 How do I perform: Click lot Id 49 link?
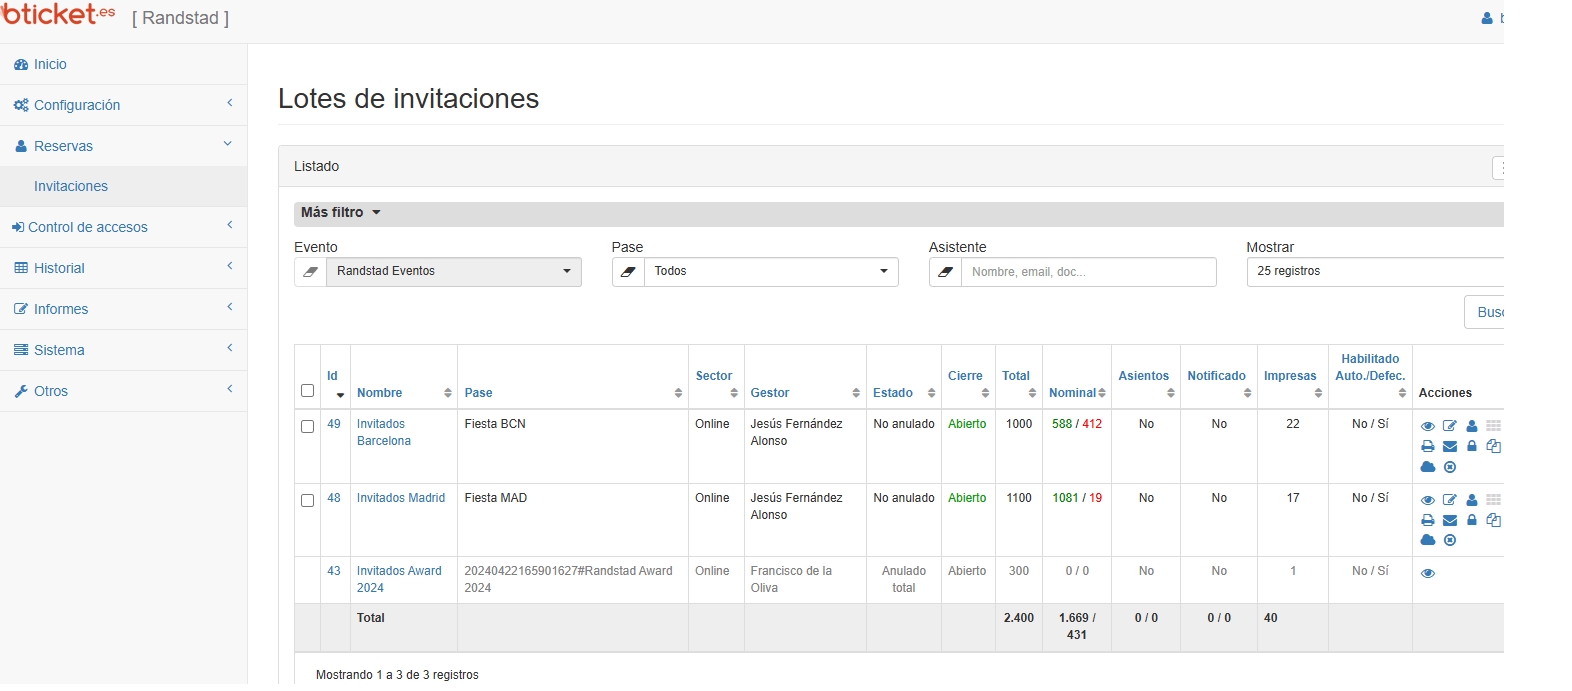click(x=334, y=424)
